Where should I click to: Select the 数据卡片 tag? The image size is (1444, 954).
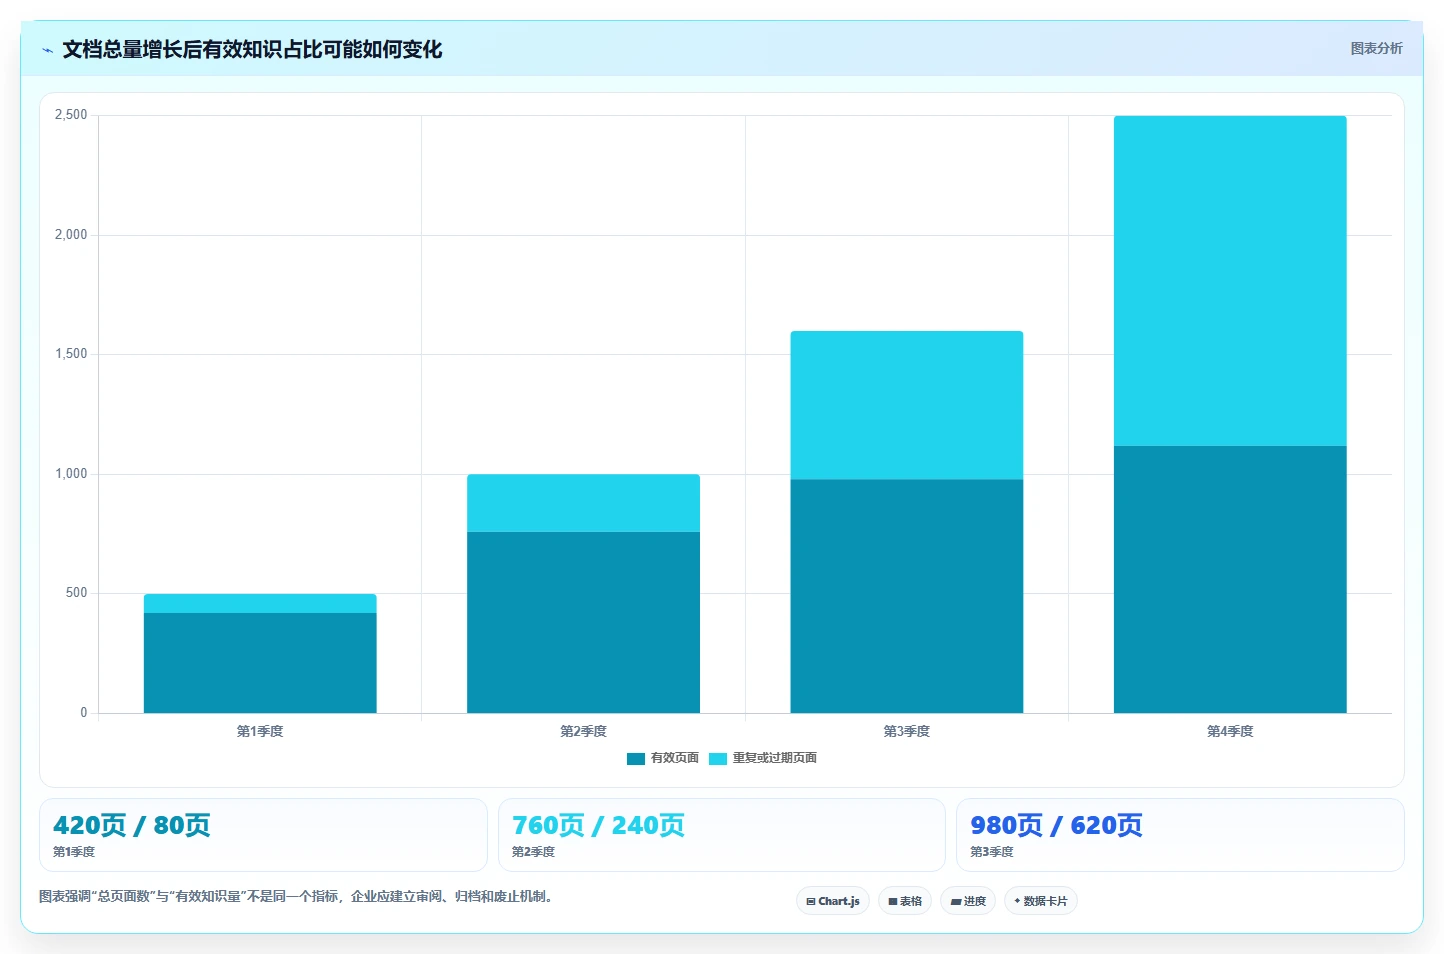click(x=1041, y=901)
